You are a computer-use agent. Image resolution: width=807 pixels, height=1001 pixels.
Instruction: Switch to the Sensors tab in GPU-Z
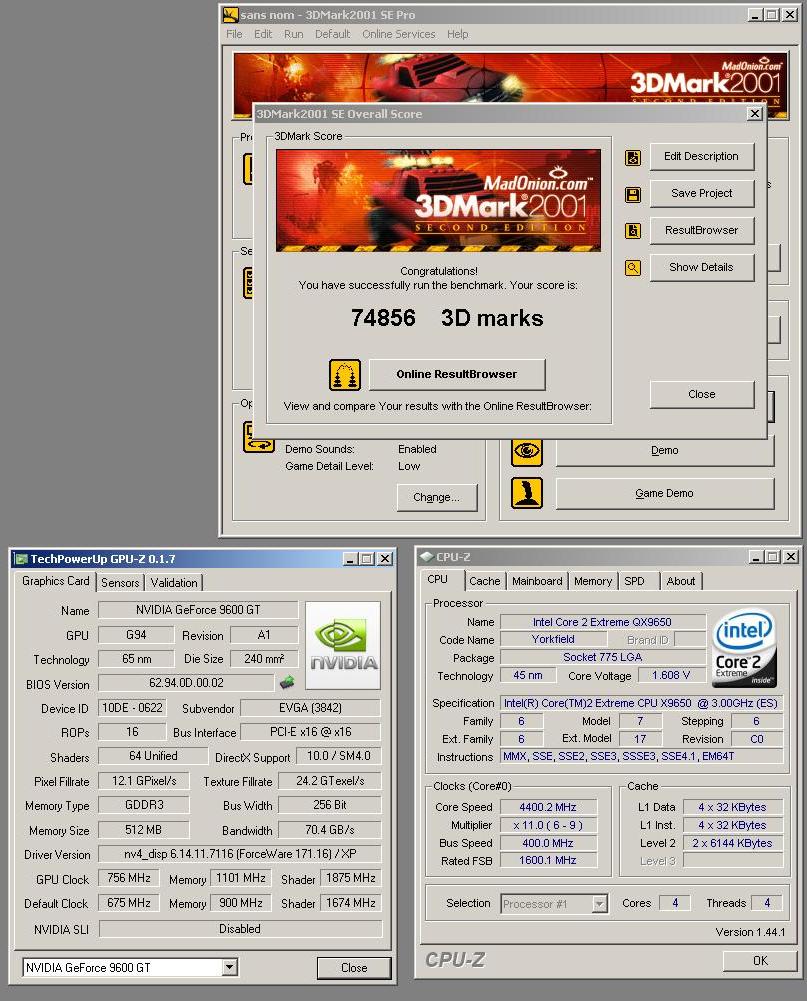(x=120, y=582)
